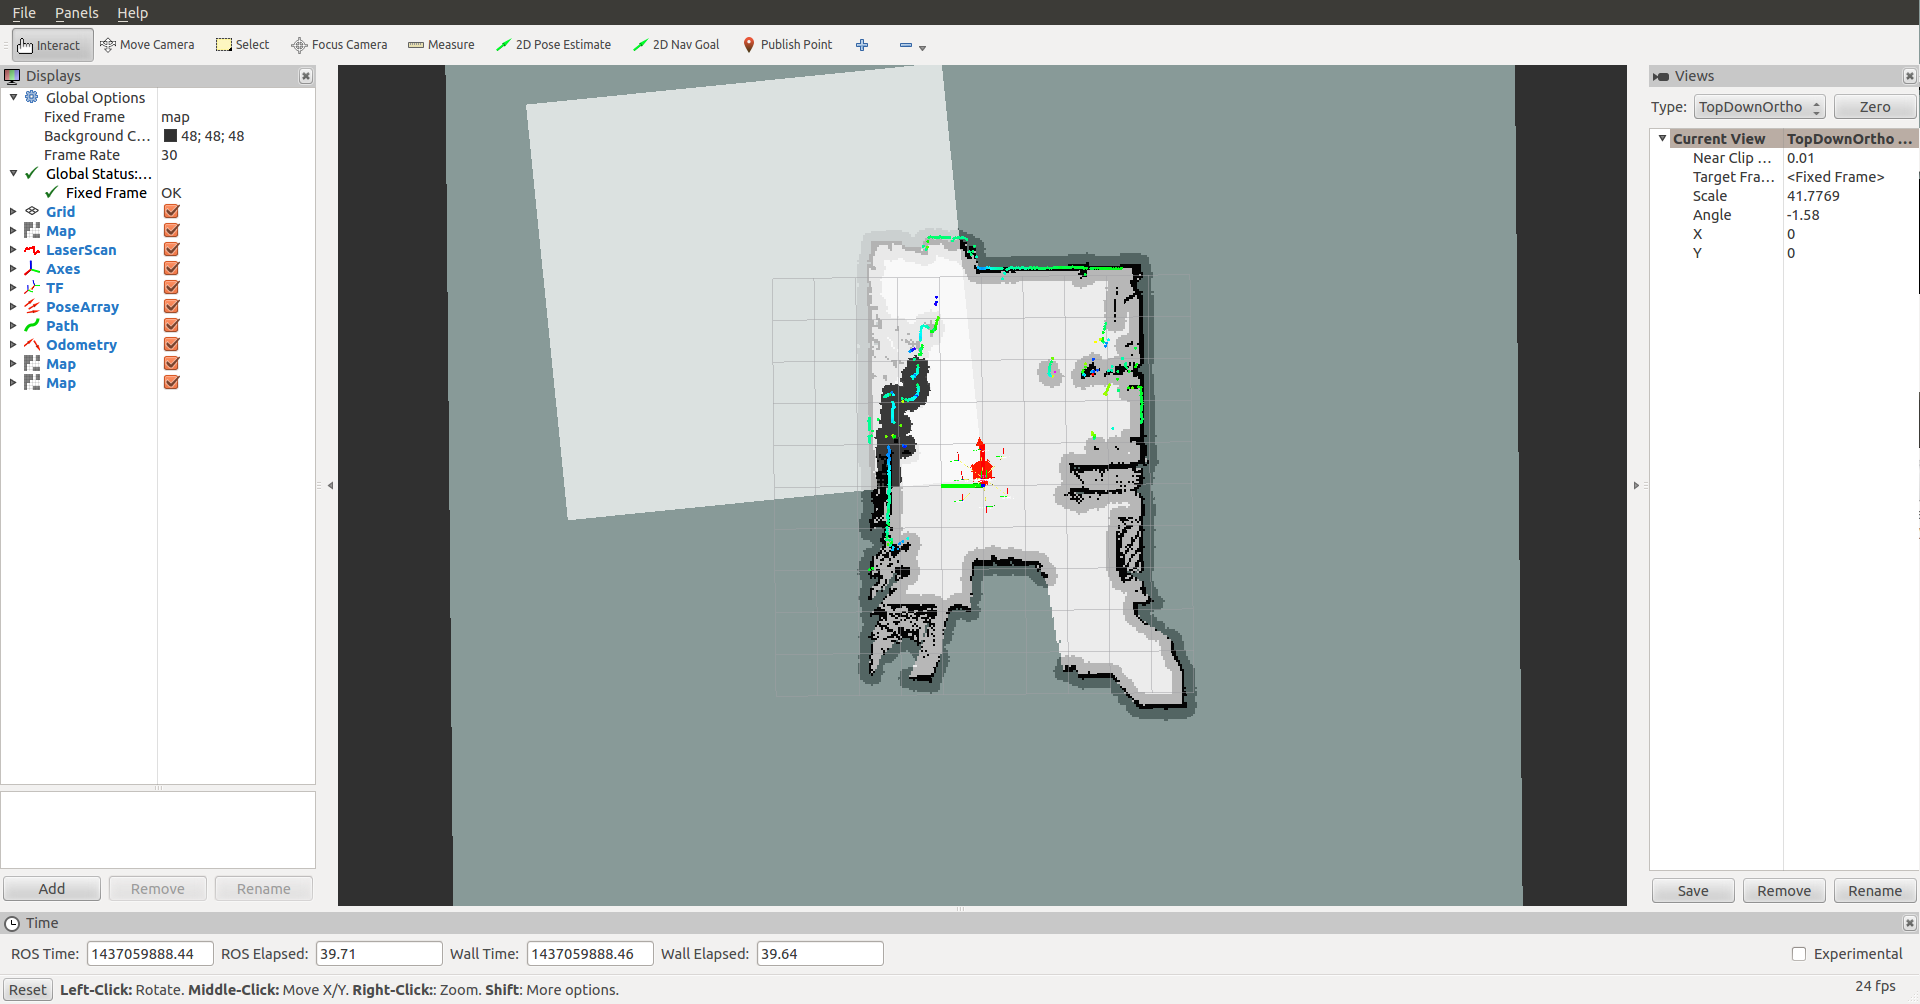Toggle the Axes display checkbox

coord(171,268)
